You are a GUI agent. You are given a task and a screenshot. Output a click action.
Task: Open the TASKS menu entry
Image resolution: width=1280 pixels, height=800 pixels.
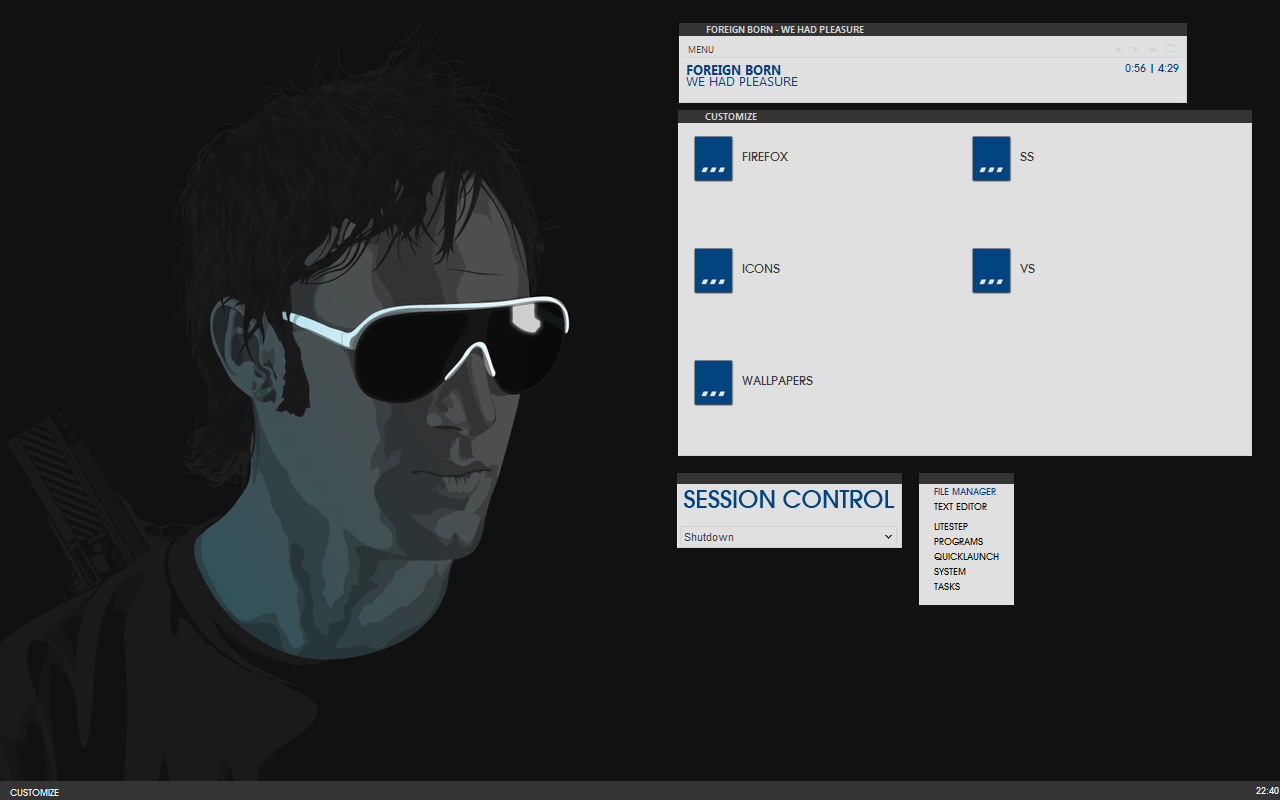(947, 587)
